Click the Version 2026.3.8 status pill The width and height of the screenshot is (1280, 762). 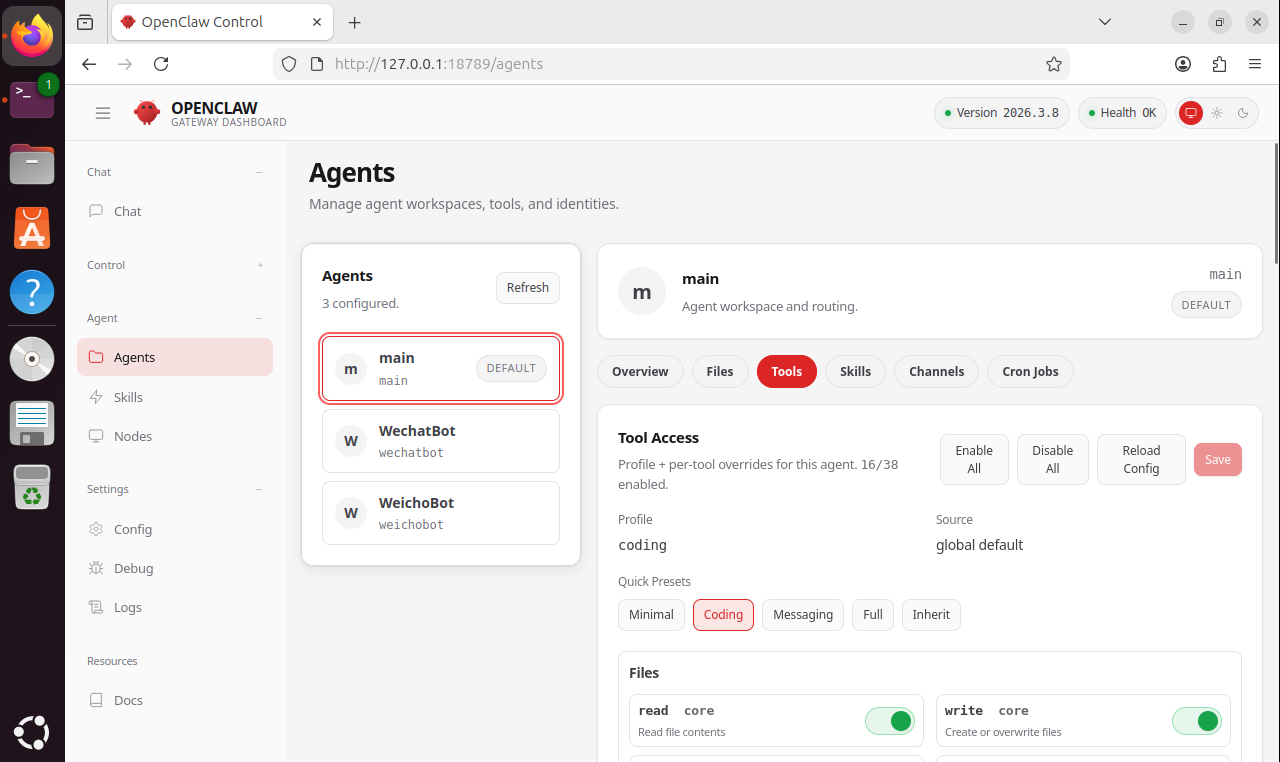1002,113
